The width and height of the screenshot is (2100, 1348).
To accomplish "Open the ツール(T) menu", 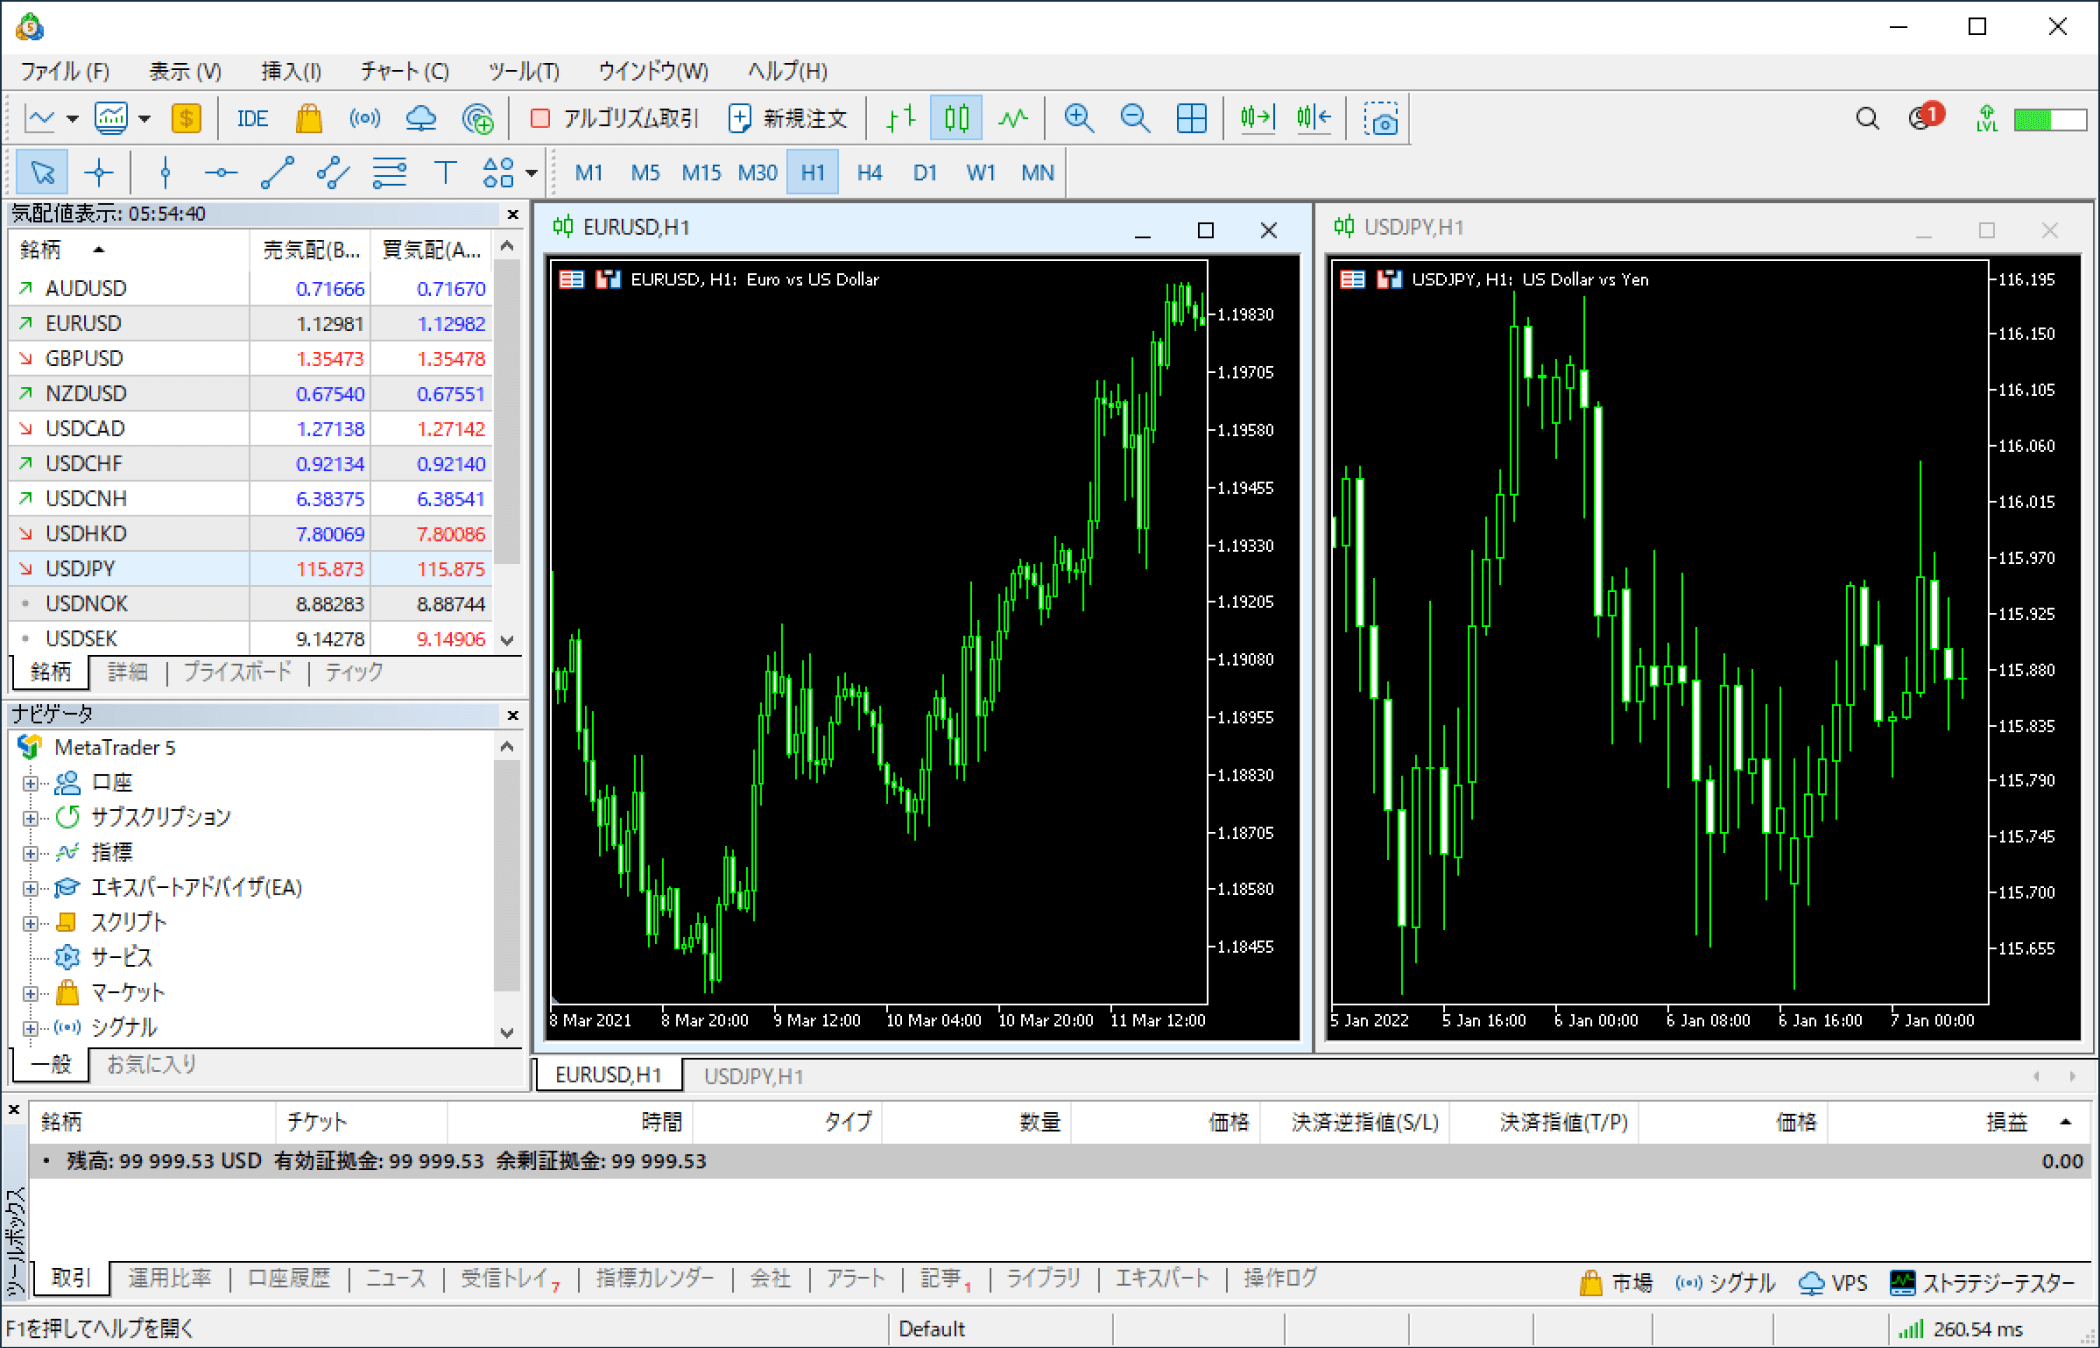I will coord(523,71).
